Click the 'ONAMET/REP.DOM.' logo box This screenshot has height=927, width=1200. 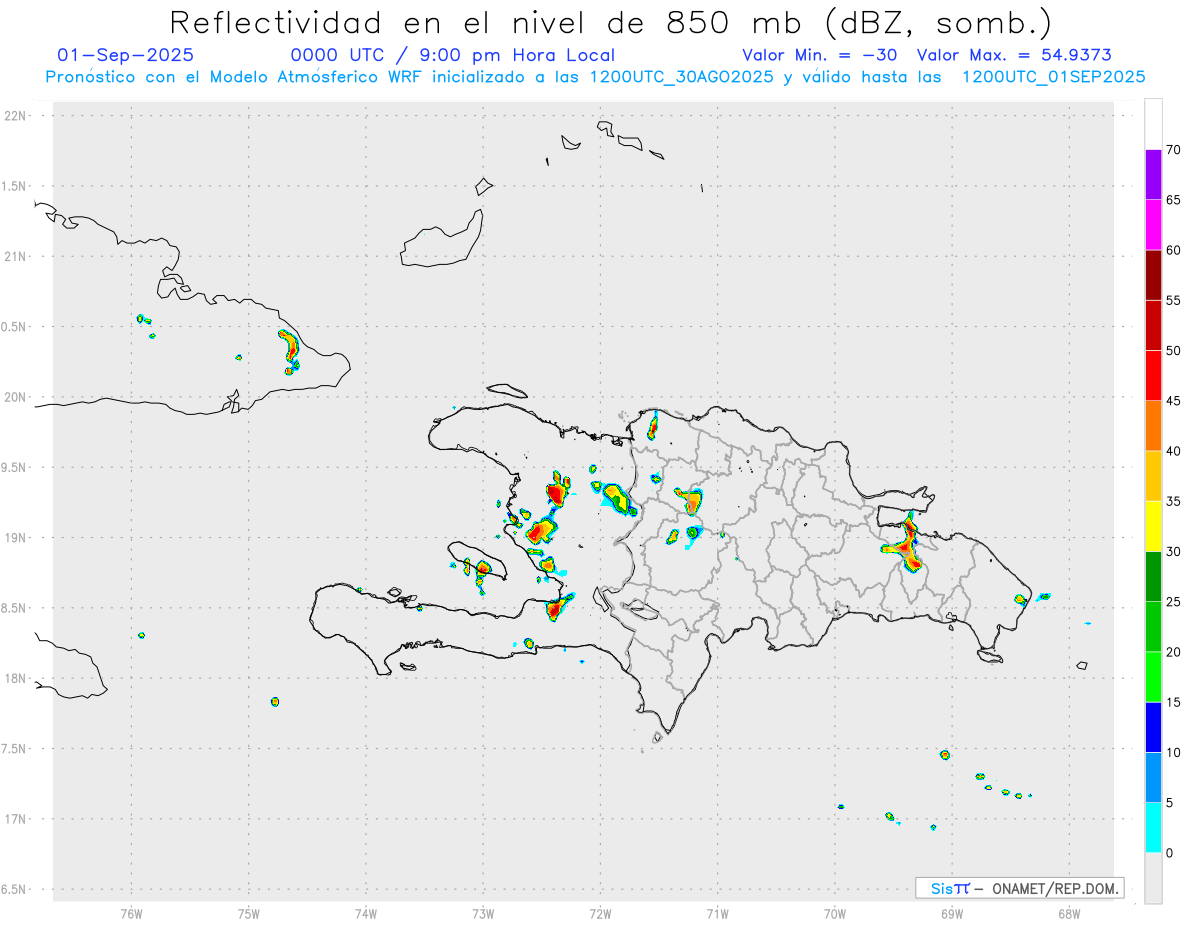tap(1020, 888)
